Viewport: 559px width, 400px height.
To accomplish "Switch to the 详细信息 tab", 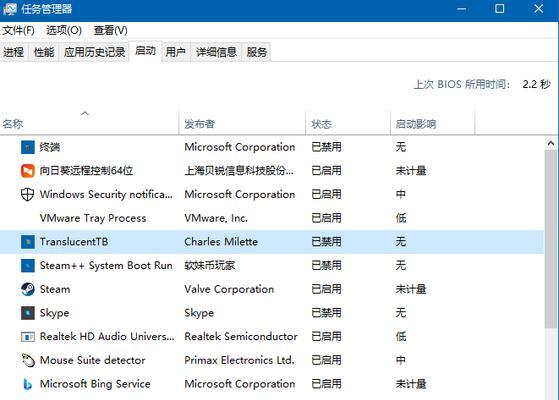I will coord(216,52).
